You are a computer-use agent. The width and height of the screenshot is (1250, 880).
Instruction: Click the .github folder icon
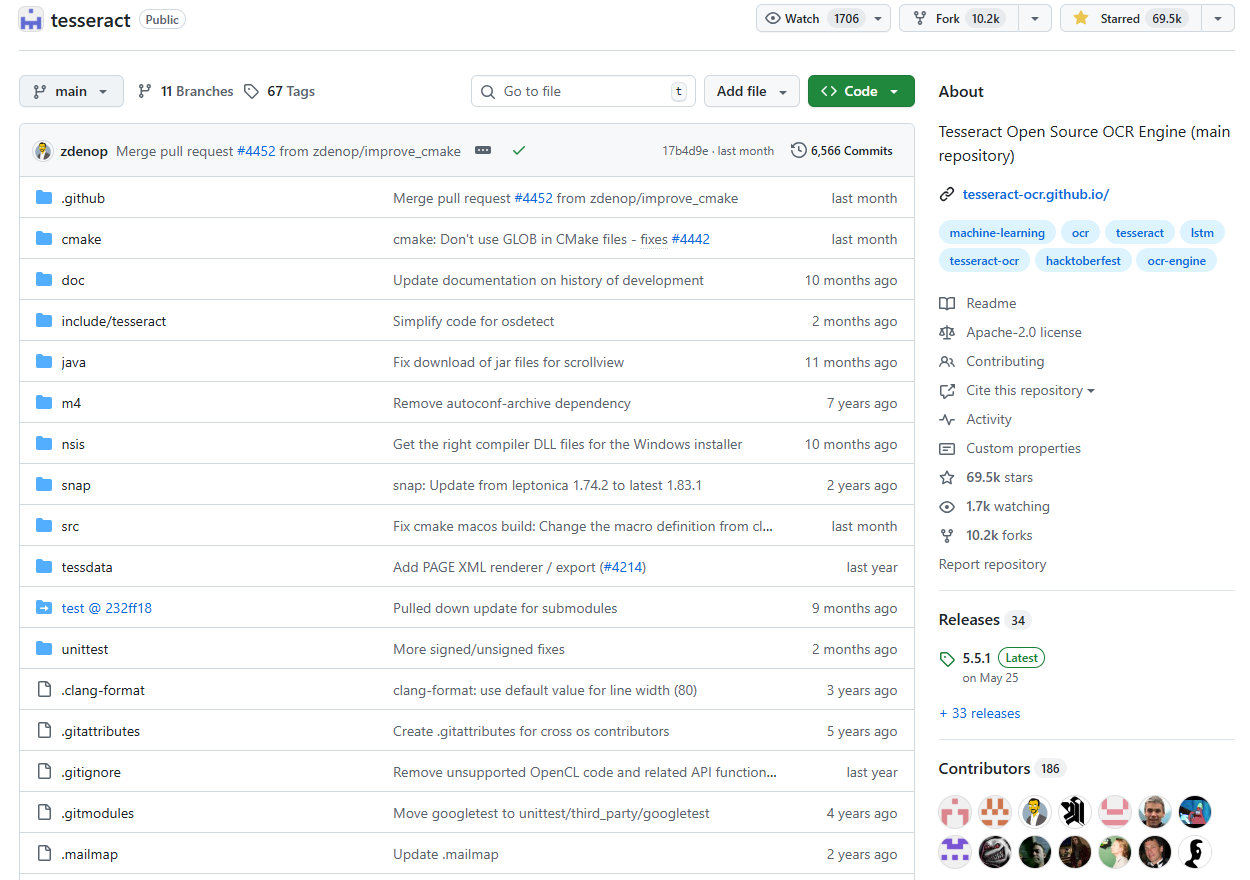[44, 198]
